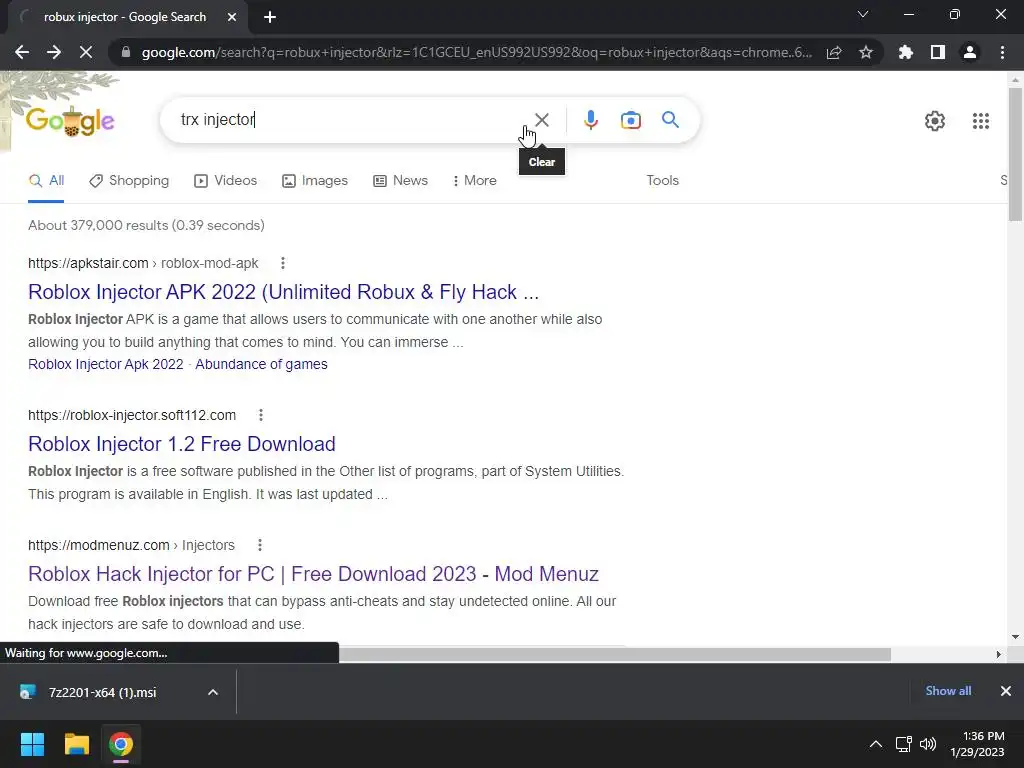Share this page from address bar
Viewport: 1024px width, 768px height.
coord(834,52)
